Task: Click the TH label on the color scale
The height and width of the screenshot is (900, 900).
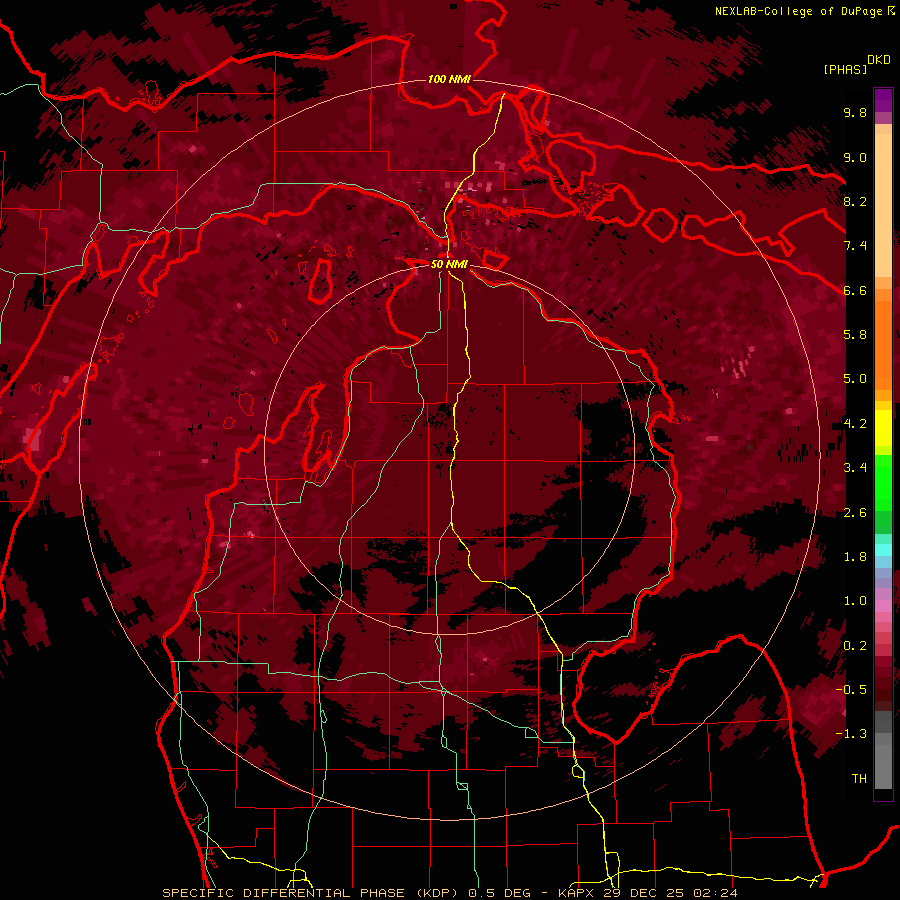Action: click(x=859, y=779)
